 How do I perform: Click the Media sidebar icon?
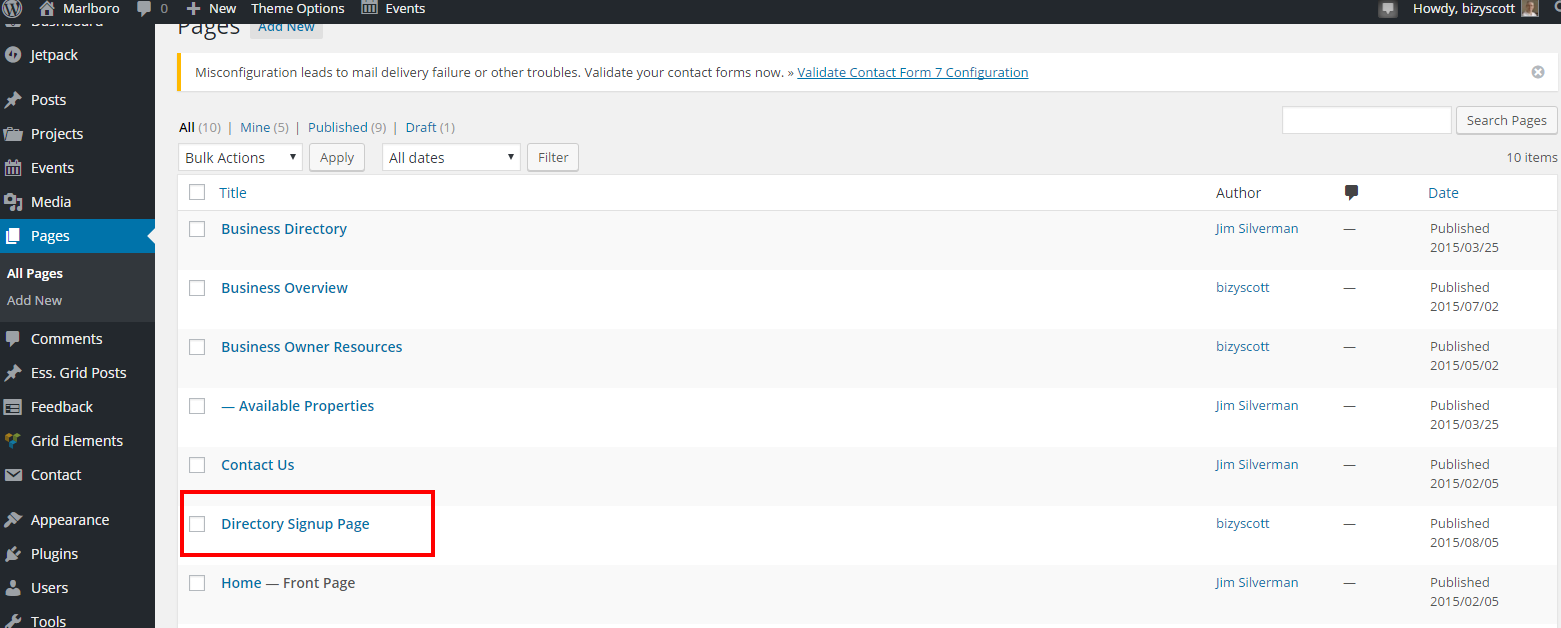13,202
